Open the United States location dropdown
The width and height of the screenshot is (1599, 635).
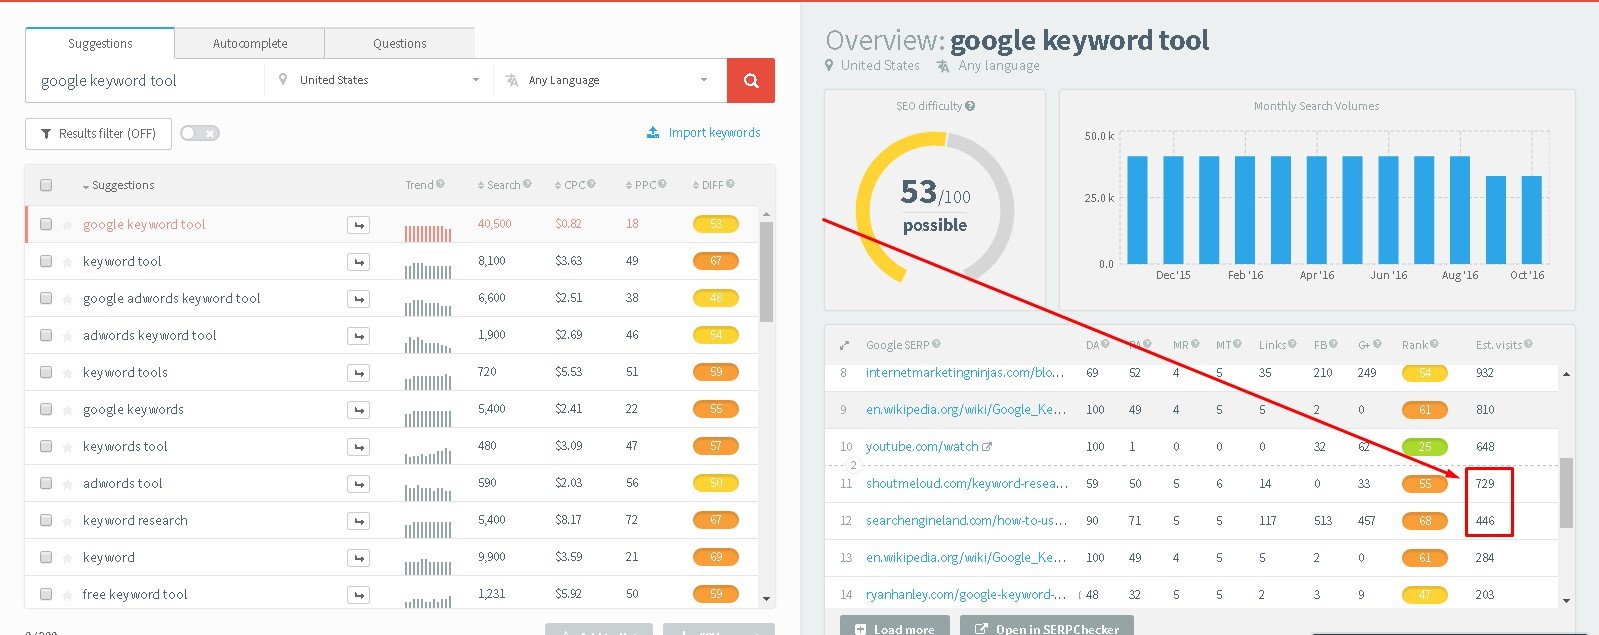point(379,80)
